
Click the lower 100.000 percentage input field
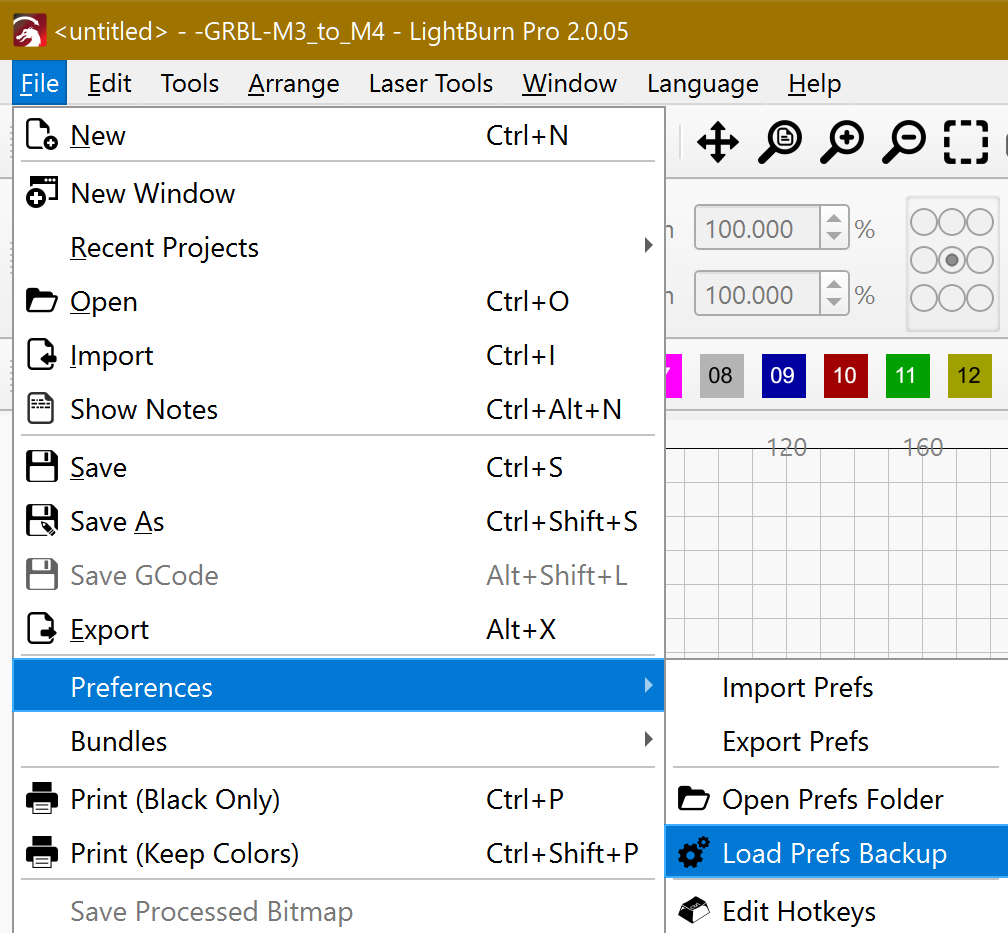pyautogui.click(x=756, y=295)
